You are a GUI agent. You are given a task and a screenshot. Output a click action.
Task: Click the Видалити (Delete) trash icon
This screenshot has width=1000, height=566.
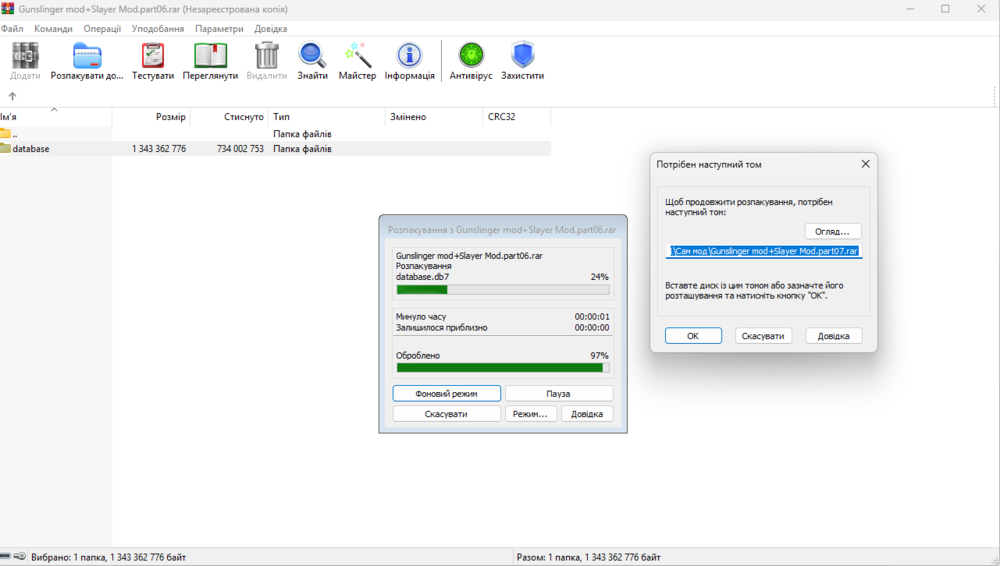tap(267, 56)
